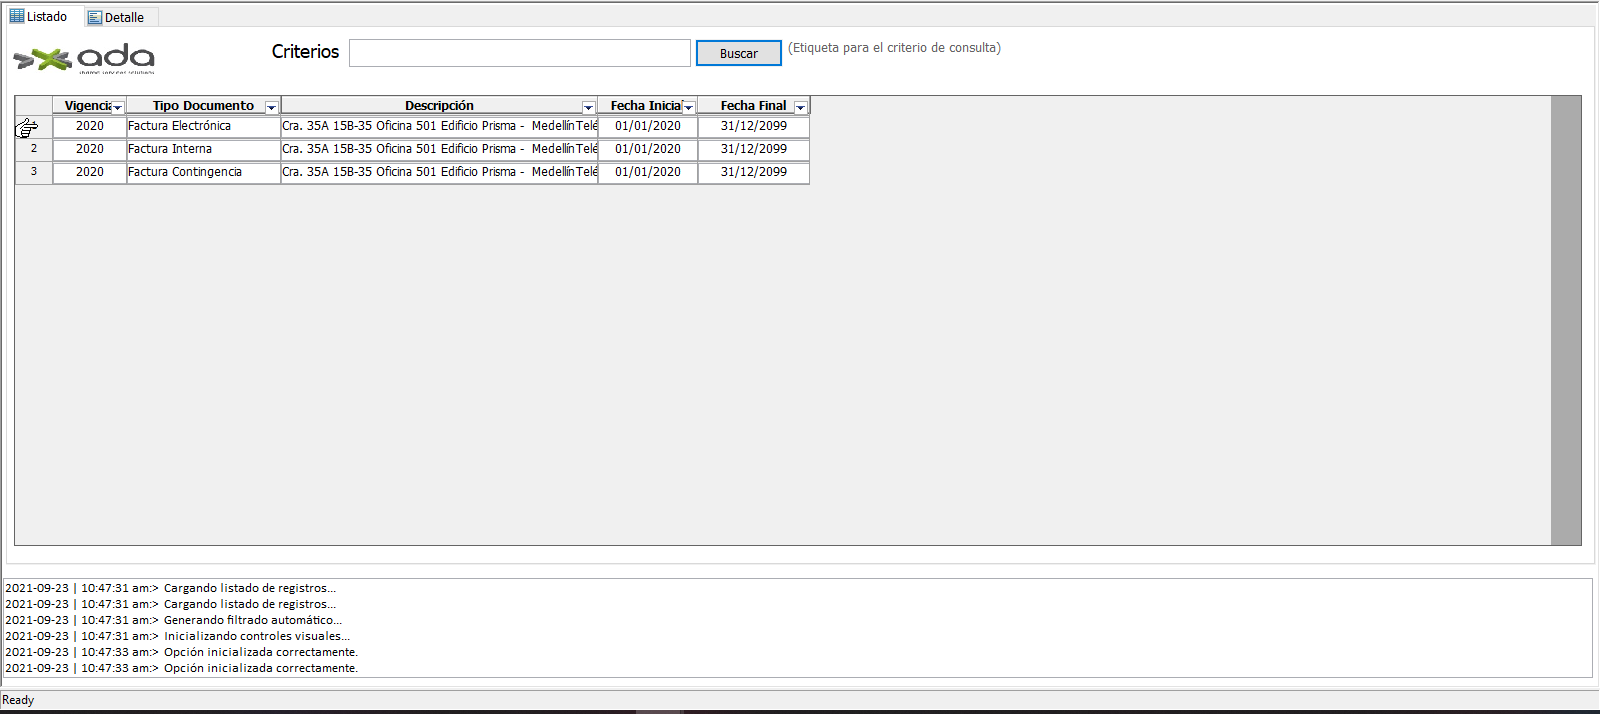Click the Tipo Documento column header
Screen dimensions: 1600x714
203,106
